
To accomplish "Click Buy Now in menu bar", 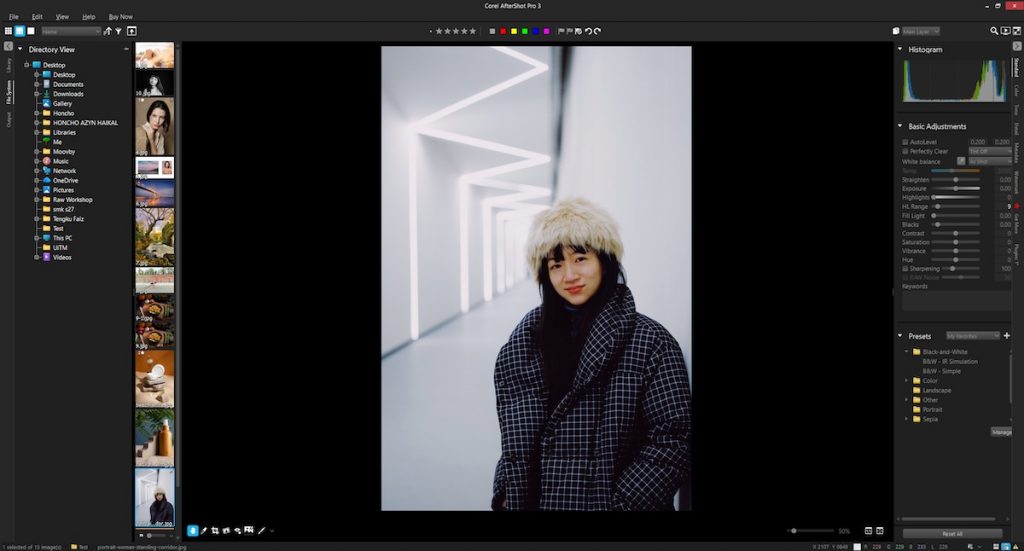I will pos(120,17).
